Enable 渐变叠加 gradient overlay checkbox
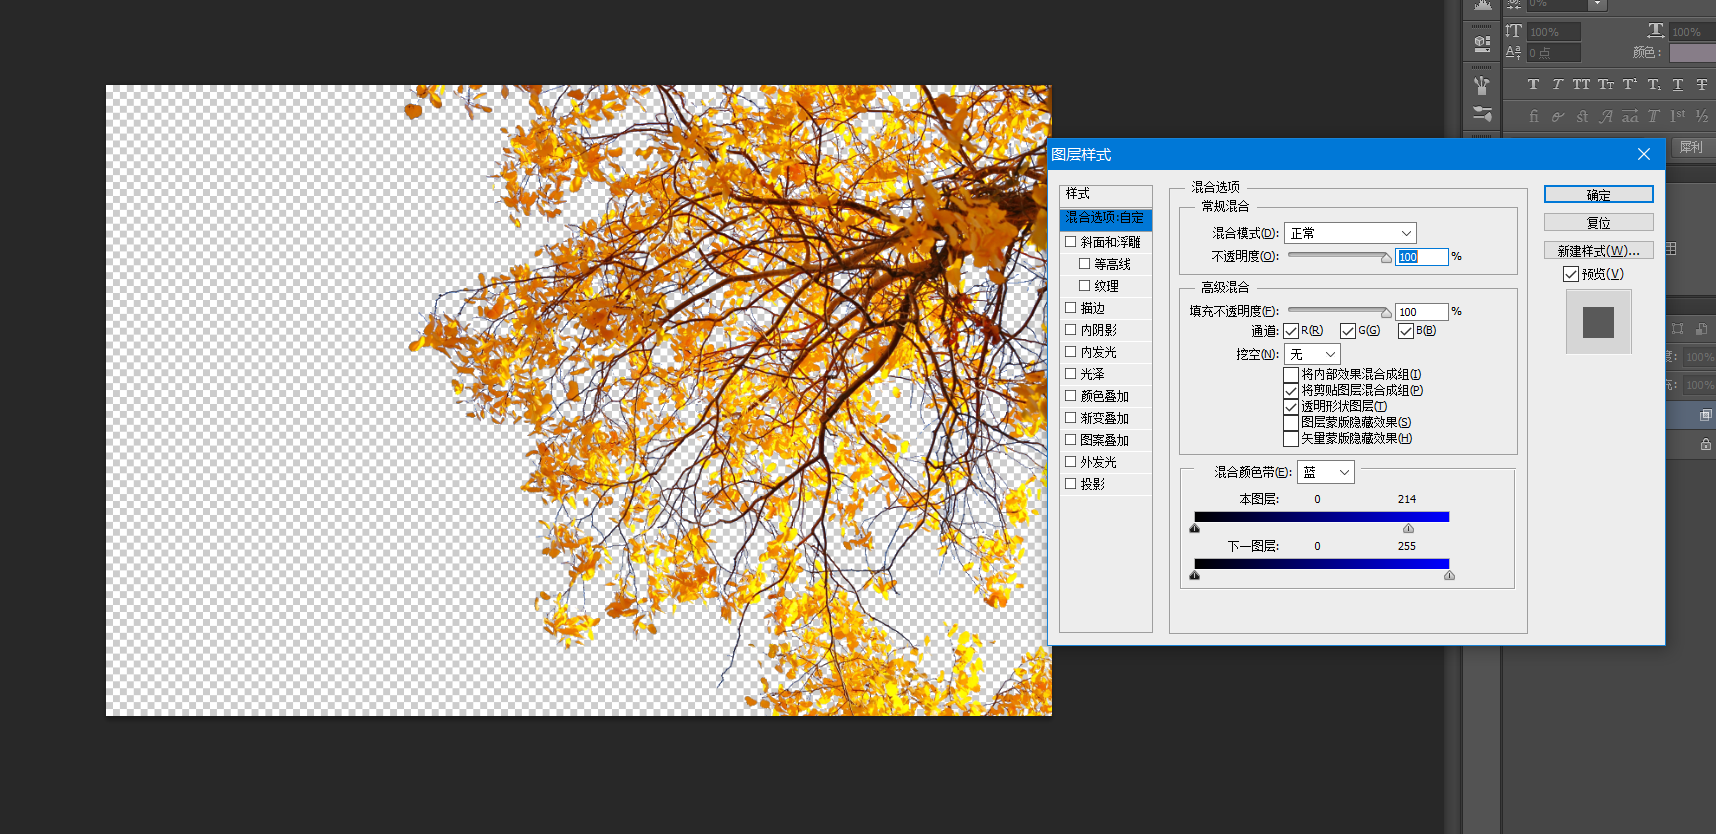 point(1071,418)
